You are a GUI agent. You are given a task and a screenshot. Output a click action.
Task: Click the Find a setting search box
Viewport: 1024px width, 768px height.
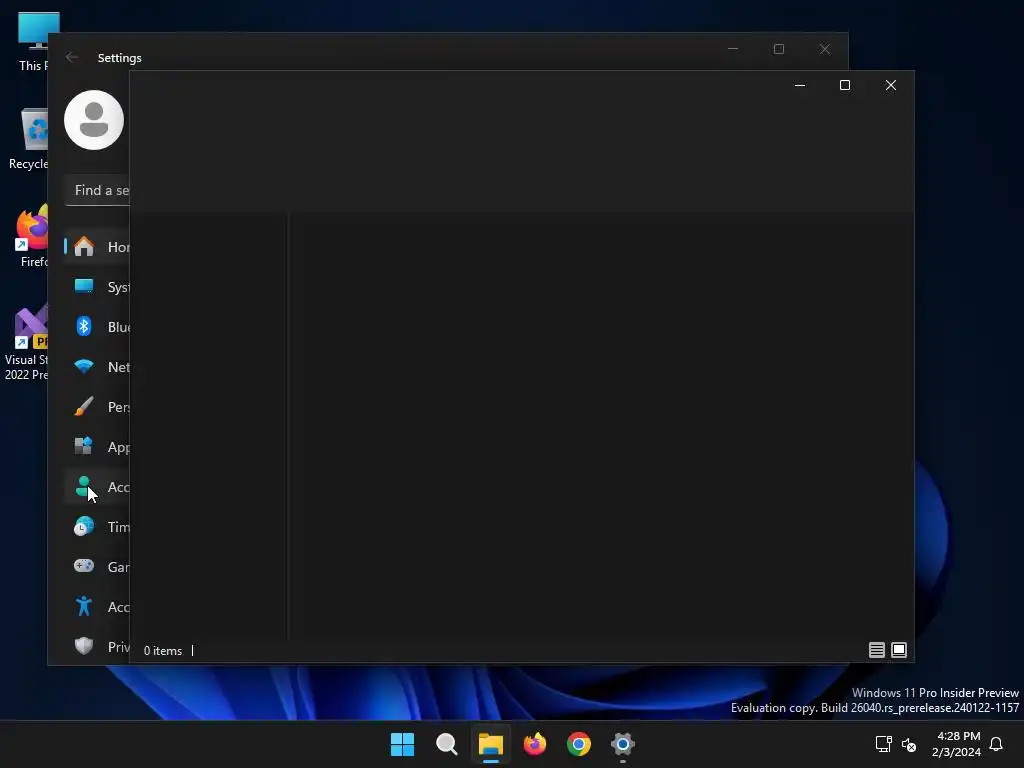coord(97,191)
